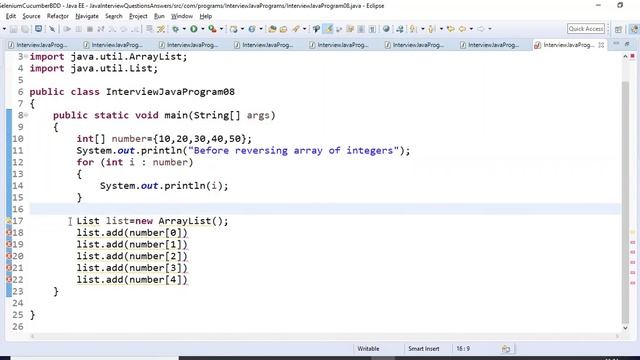Click the Open Type toolbar icon
Screen dimensions: 640x360
click(272, 29)
